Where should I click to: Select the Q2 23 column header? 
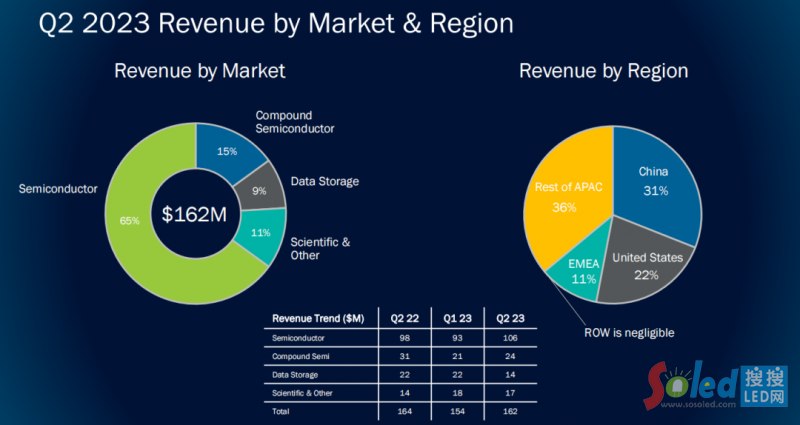[x=508, y=317]
